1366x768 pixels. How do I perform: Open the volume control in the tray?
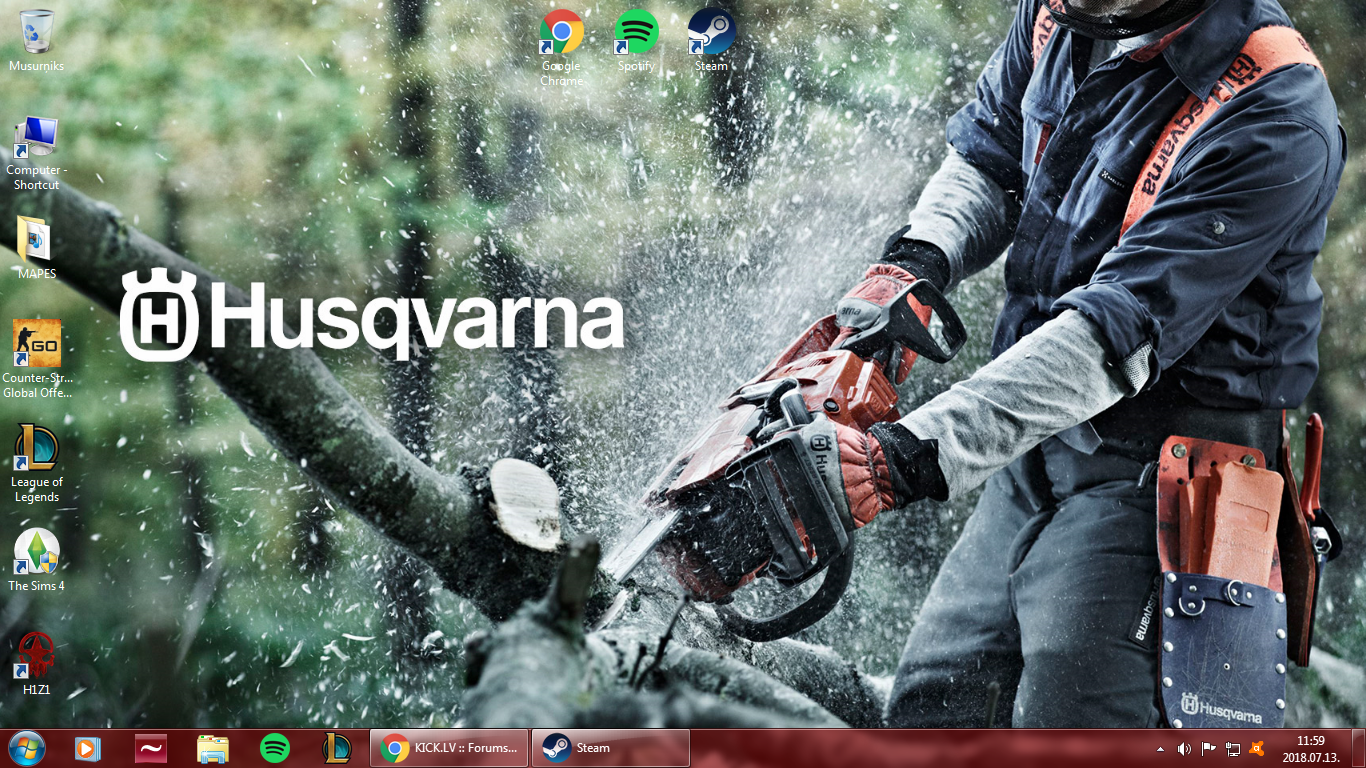click(1184, 748)
